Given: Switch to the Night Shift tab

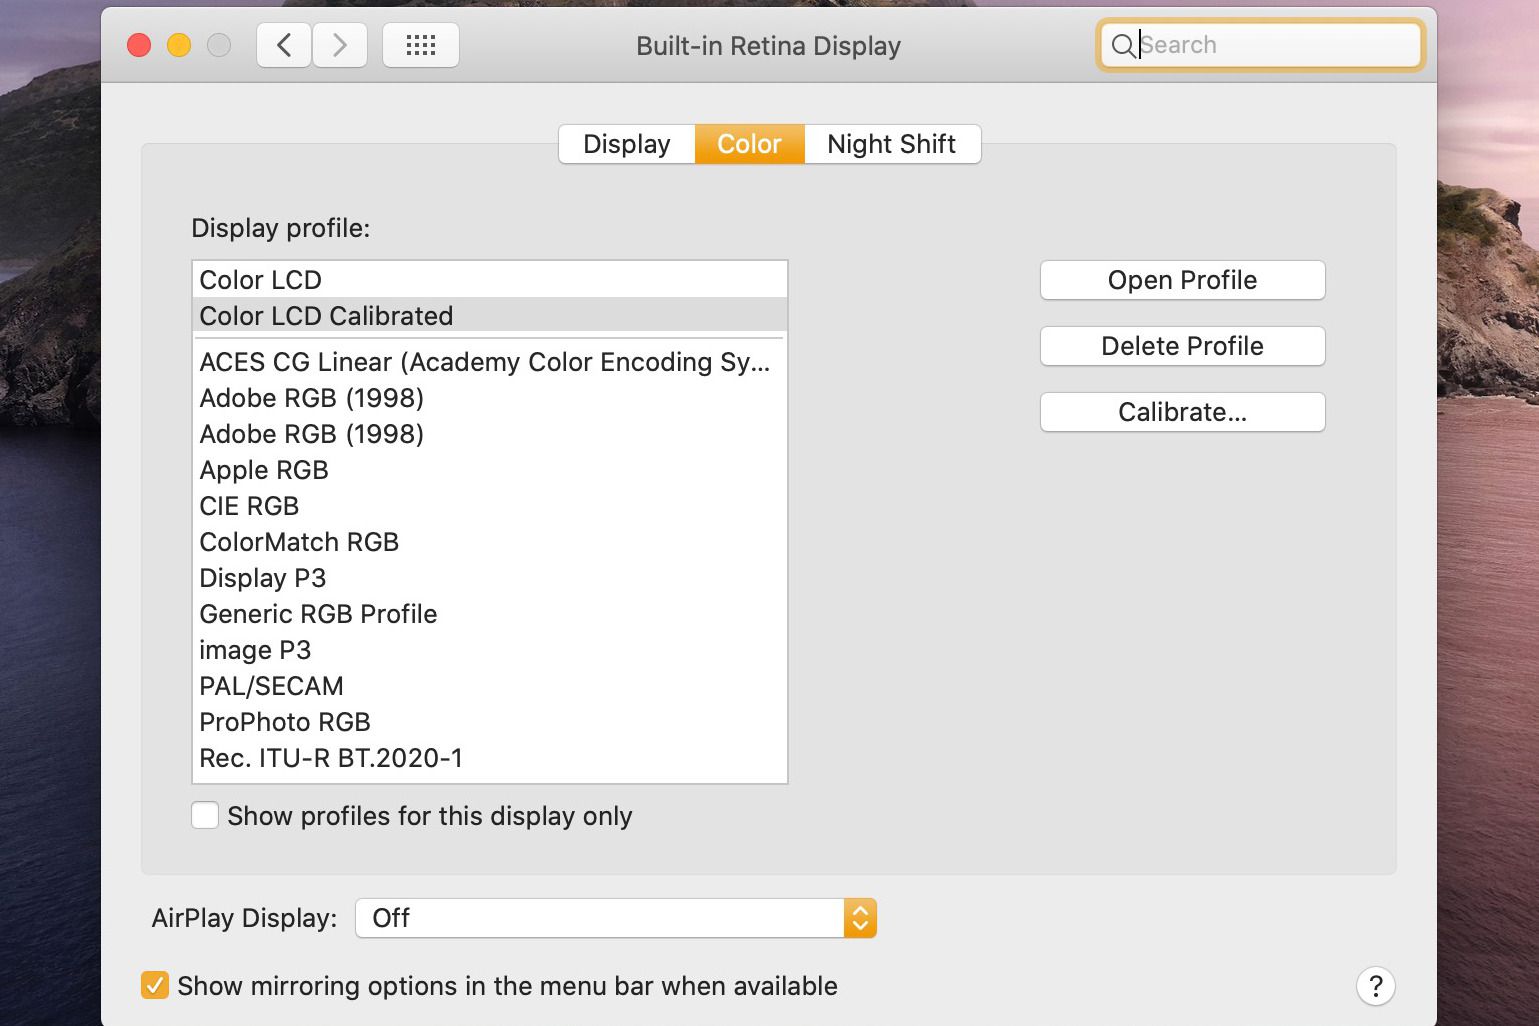Looking at the screenshot, I should 892,144.
